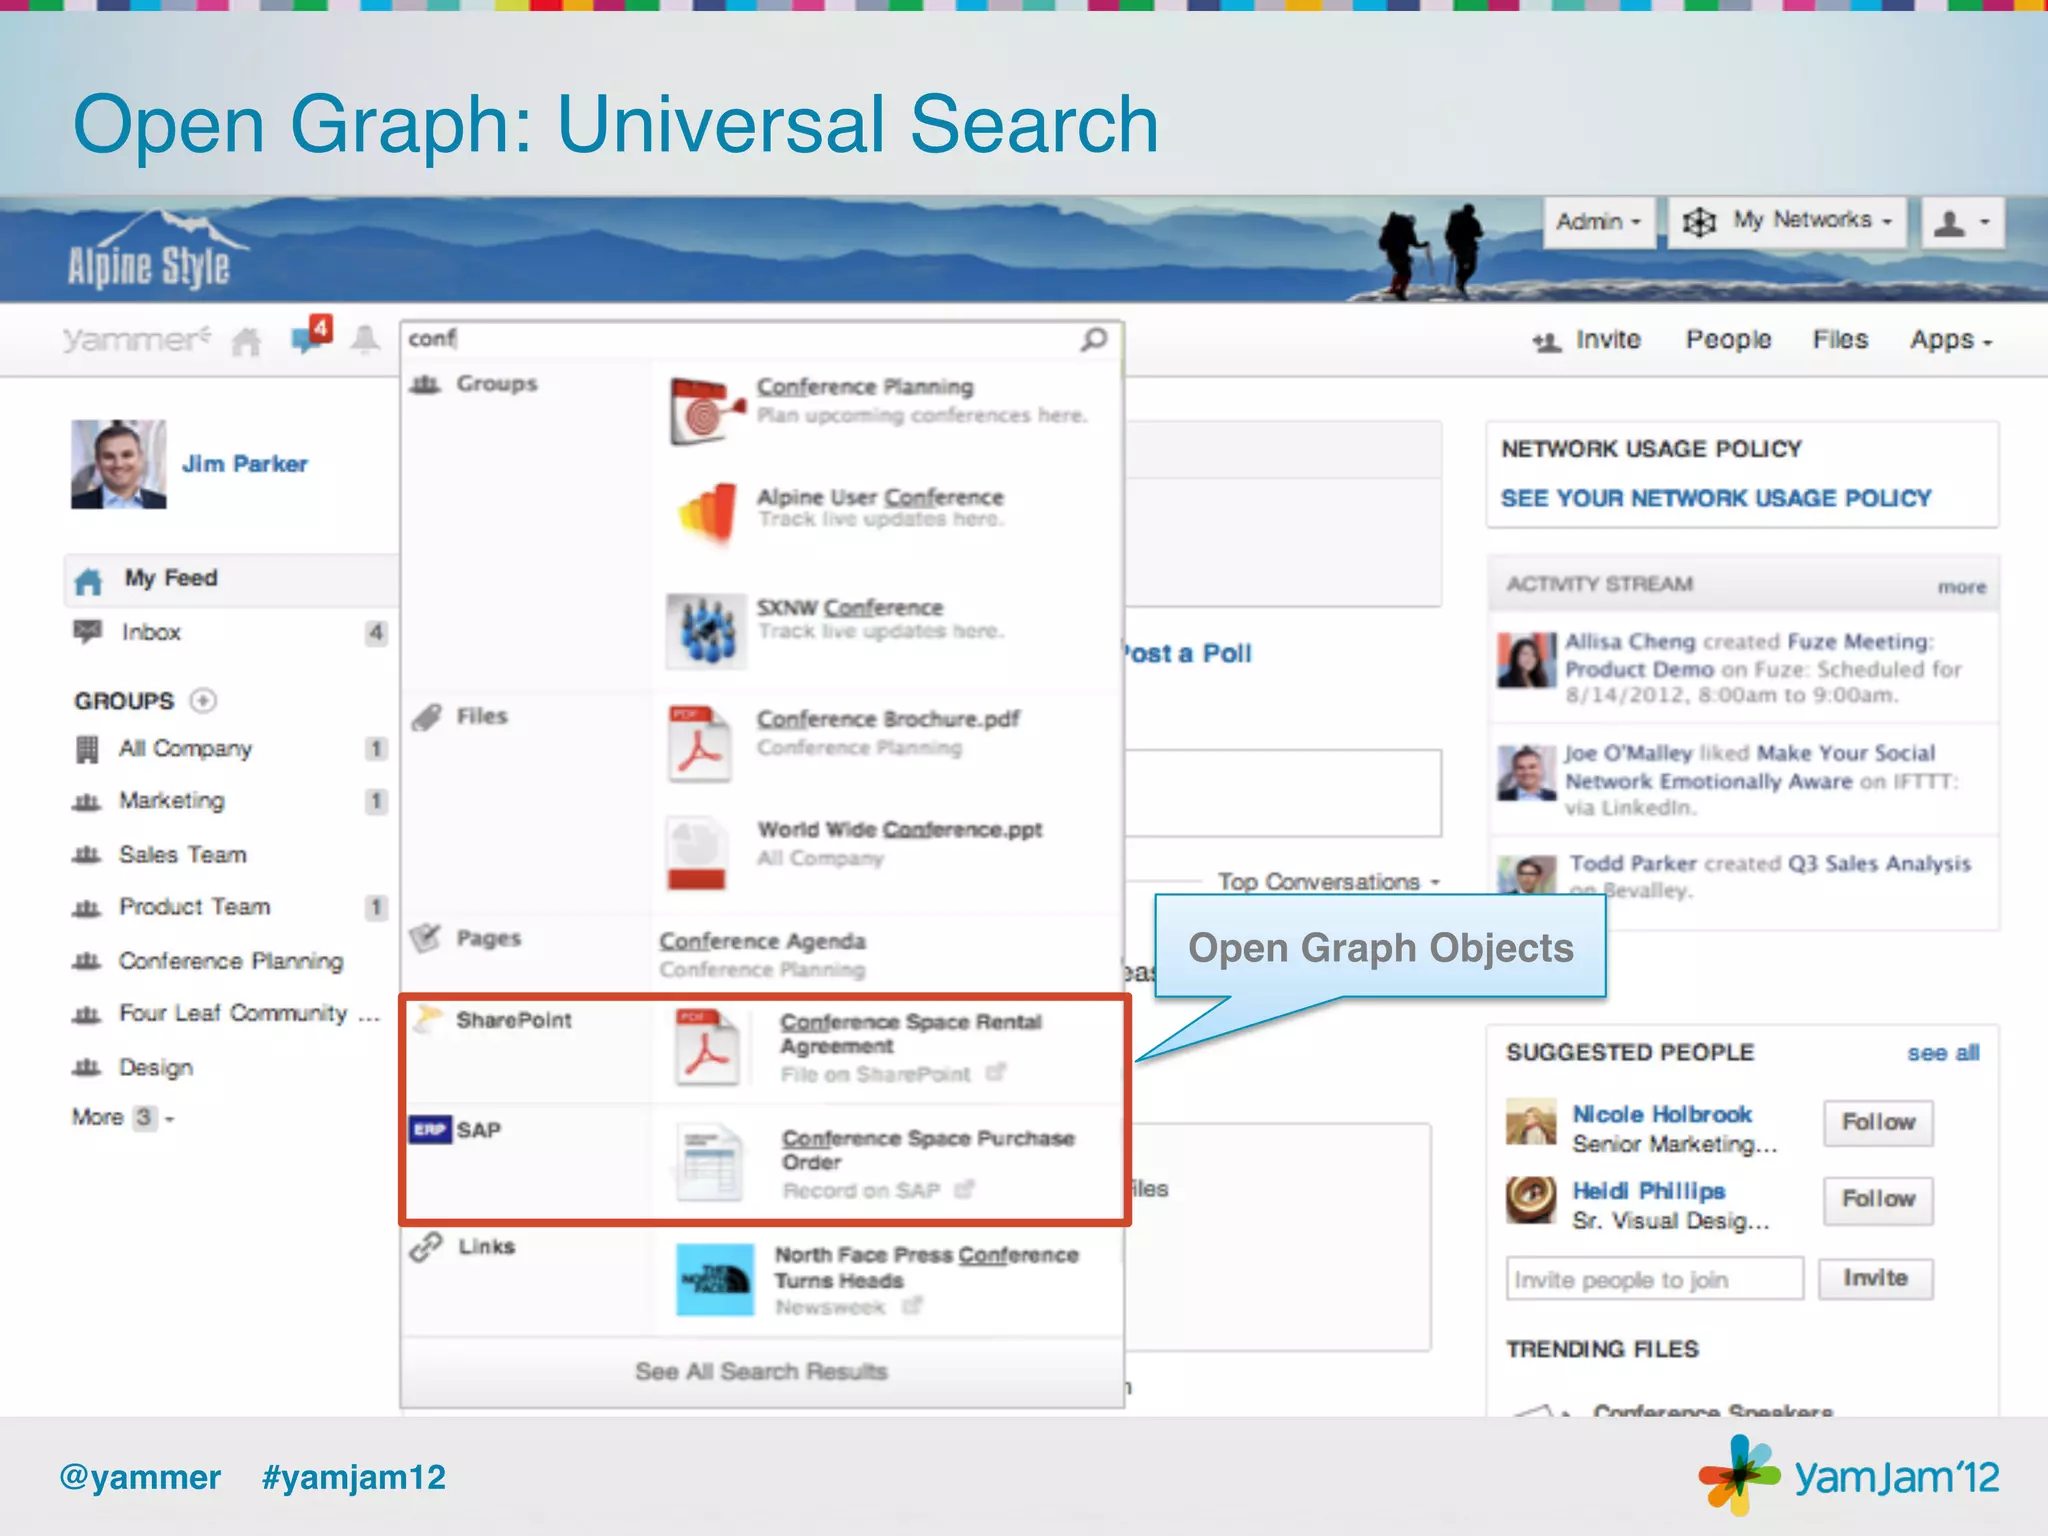The image size is (2048, 1536).
Task: Click the Invite people to join field
Action: pyautogui.click(x=1654, y=1279)
